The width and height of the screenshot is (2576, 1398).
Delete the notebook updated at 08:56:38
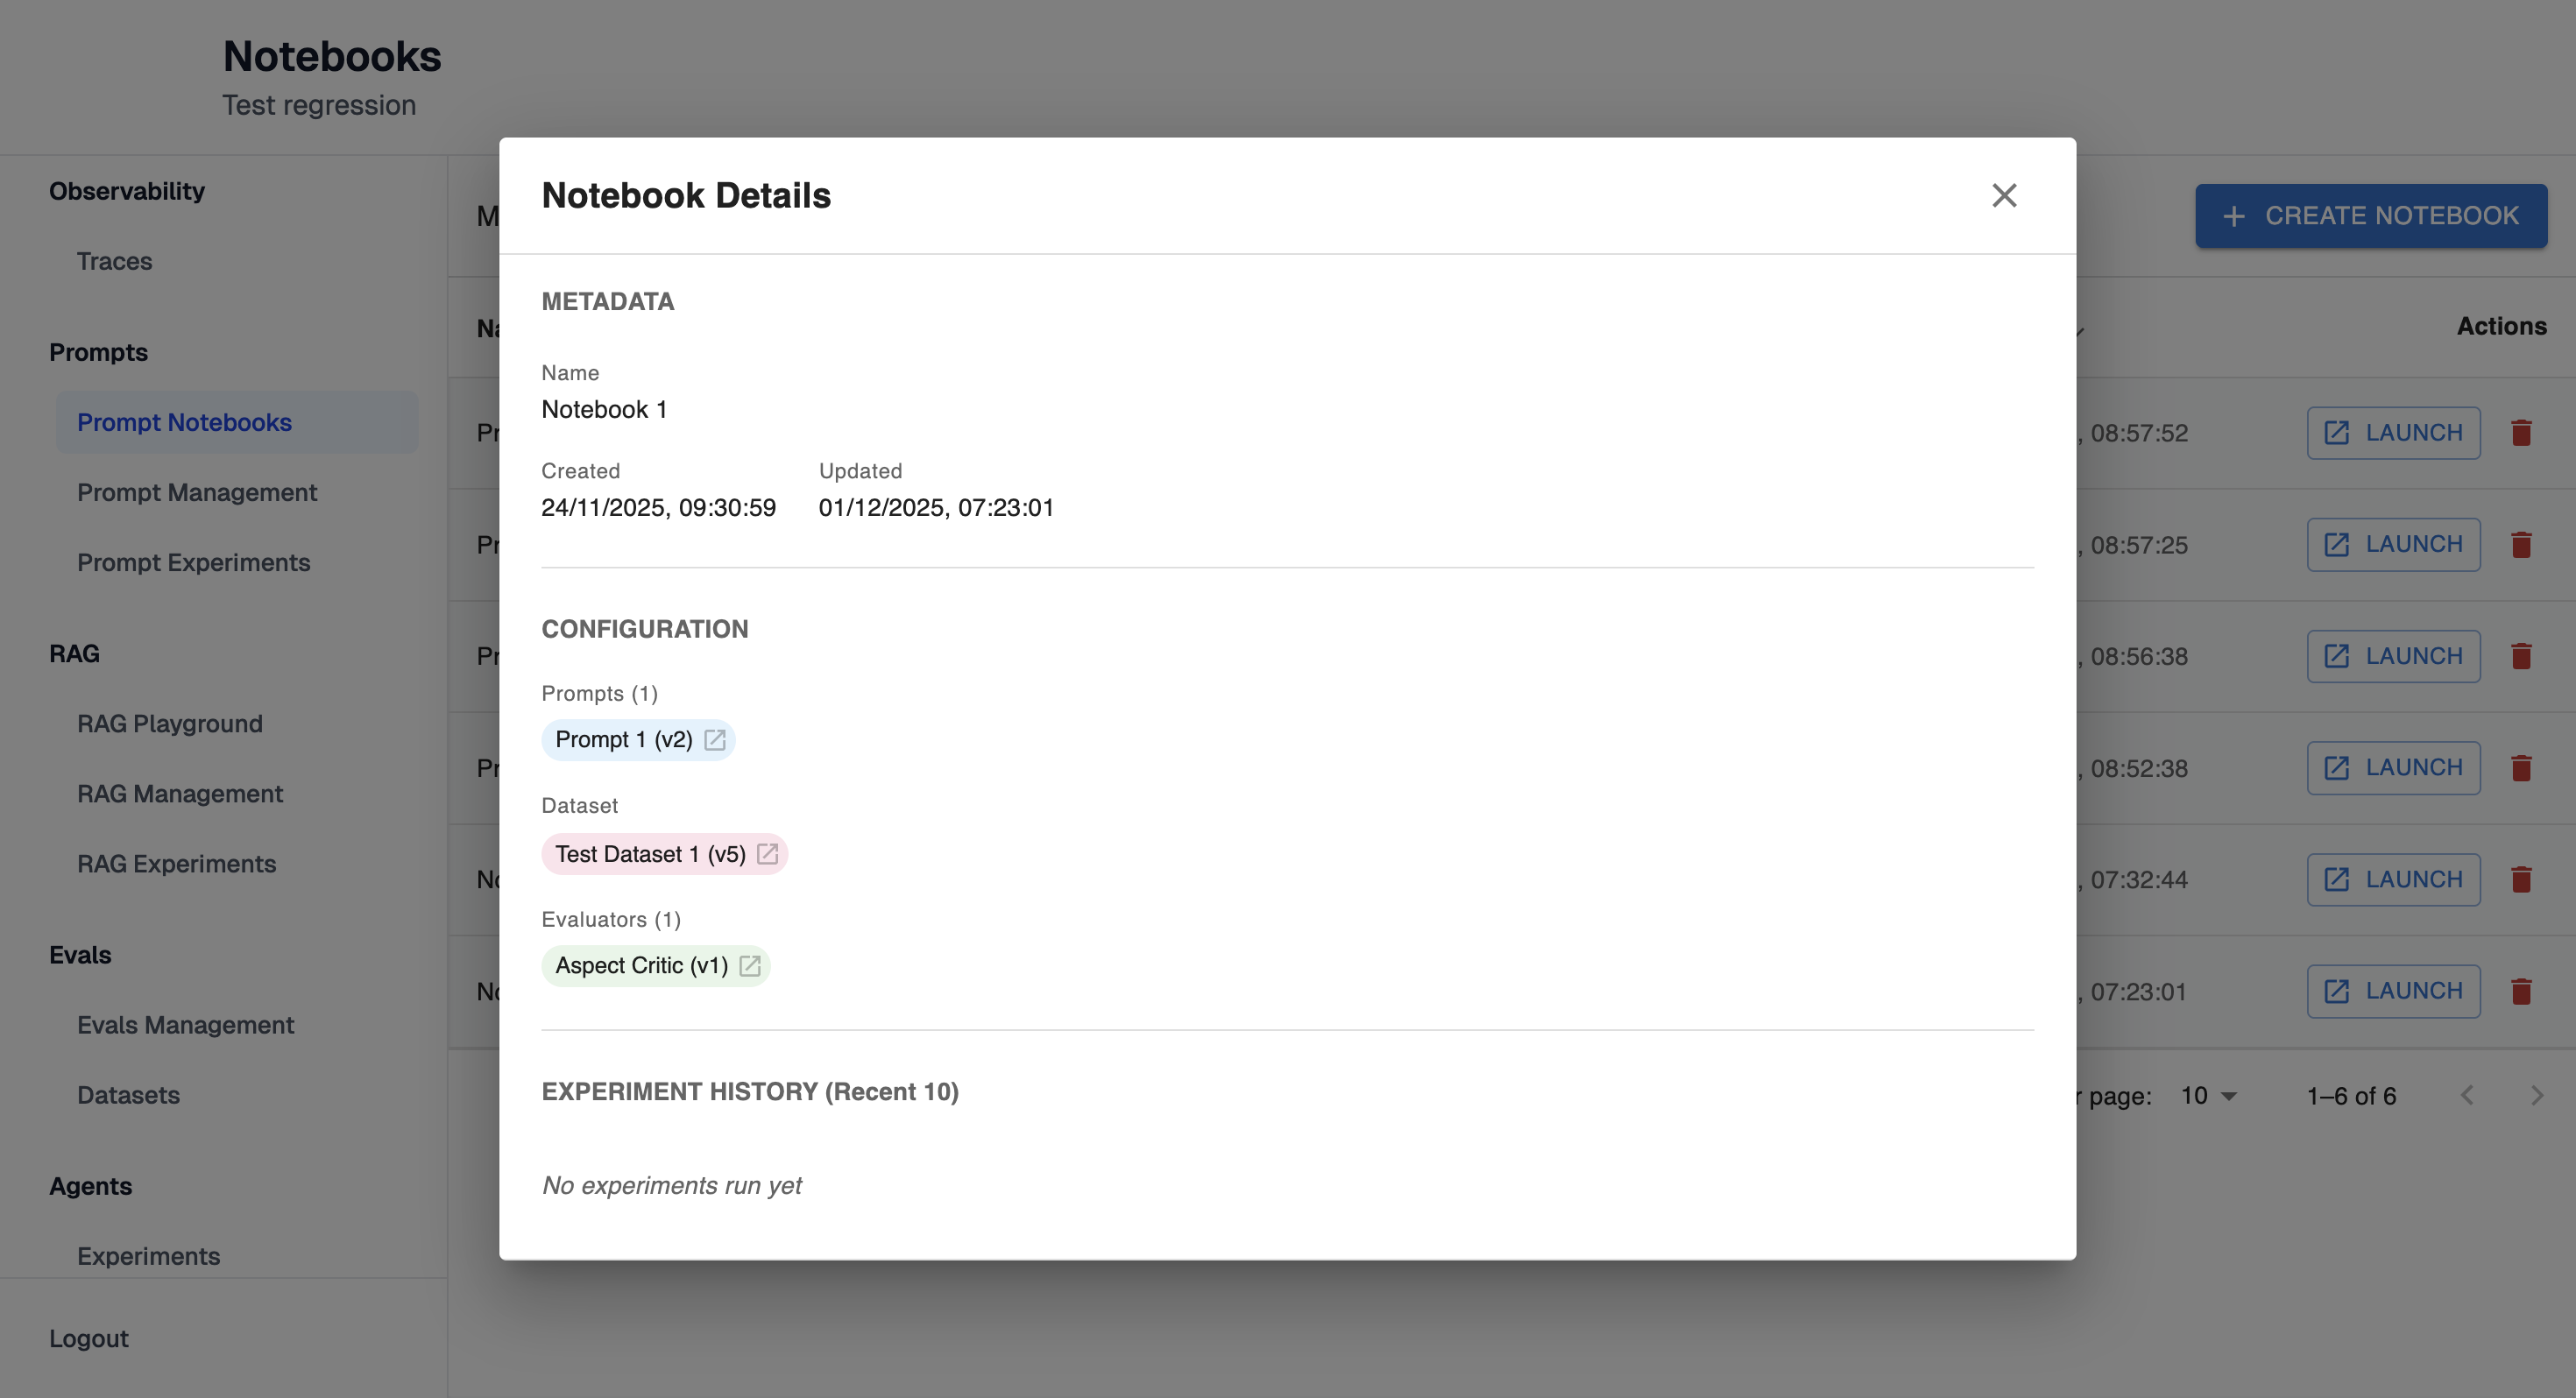click(x=2521, y=656)
